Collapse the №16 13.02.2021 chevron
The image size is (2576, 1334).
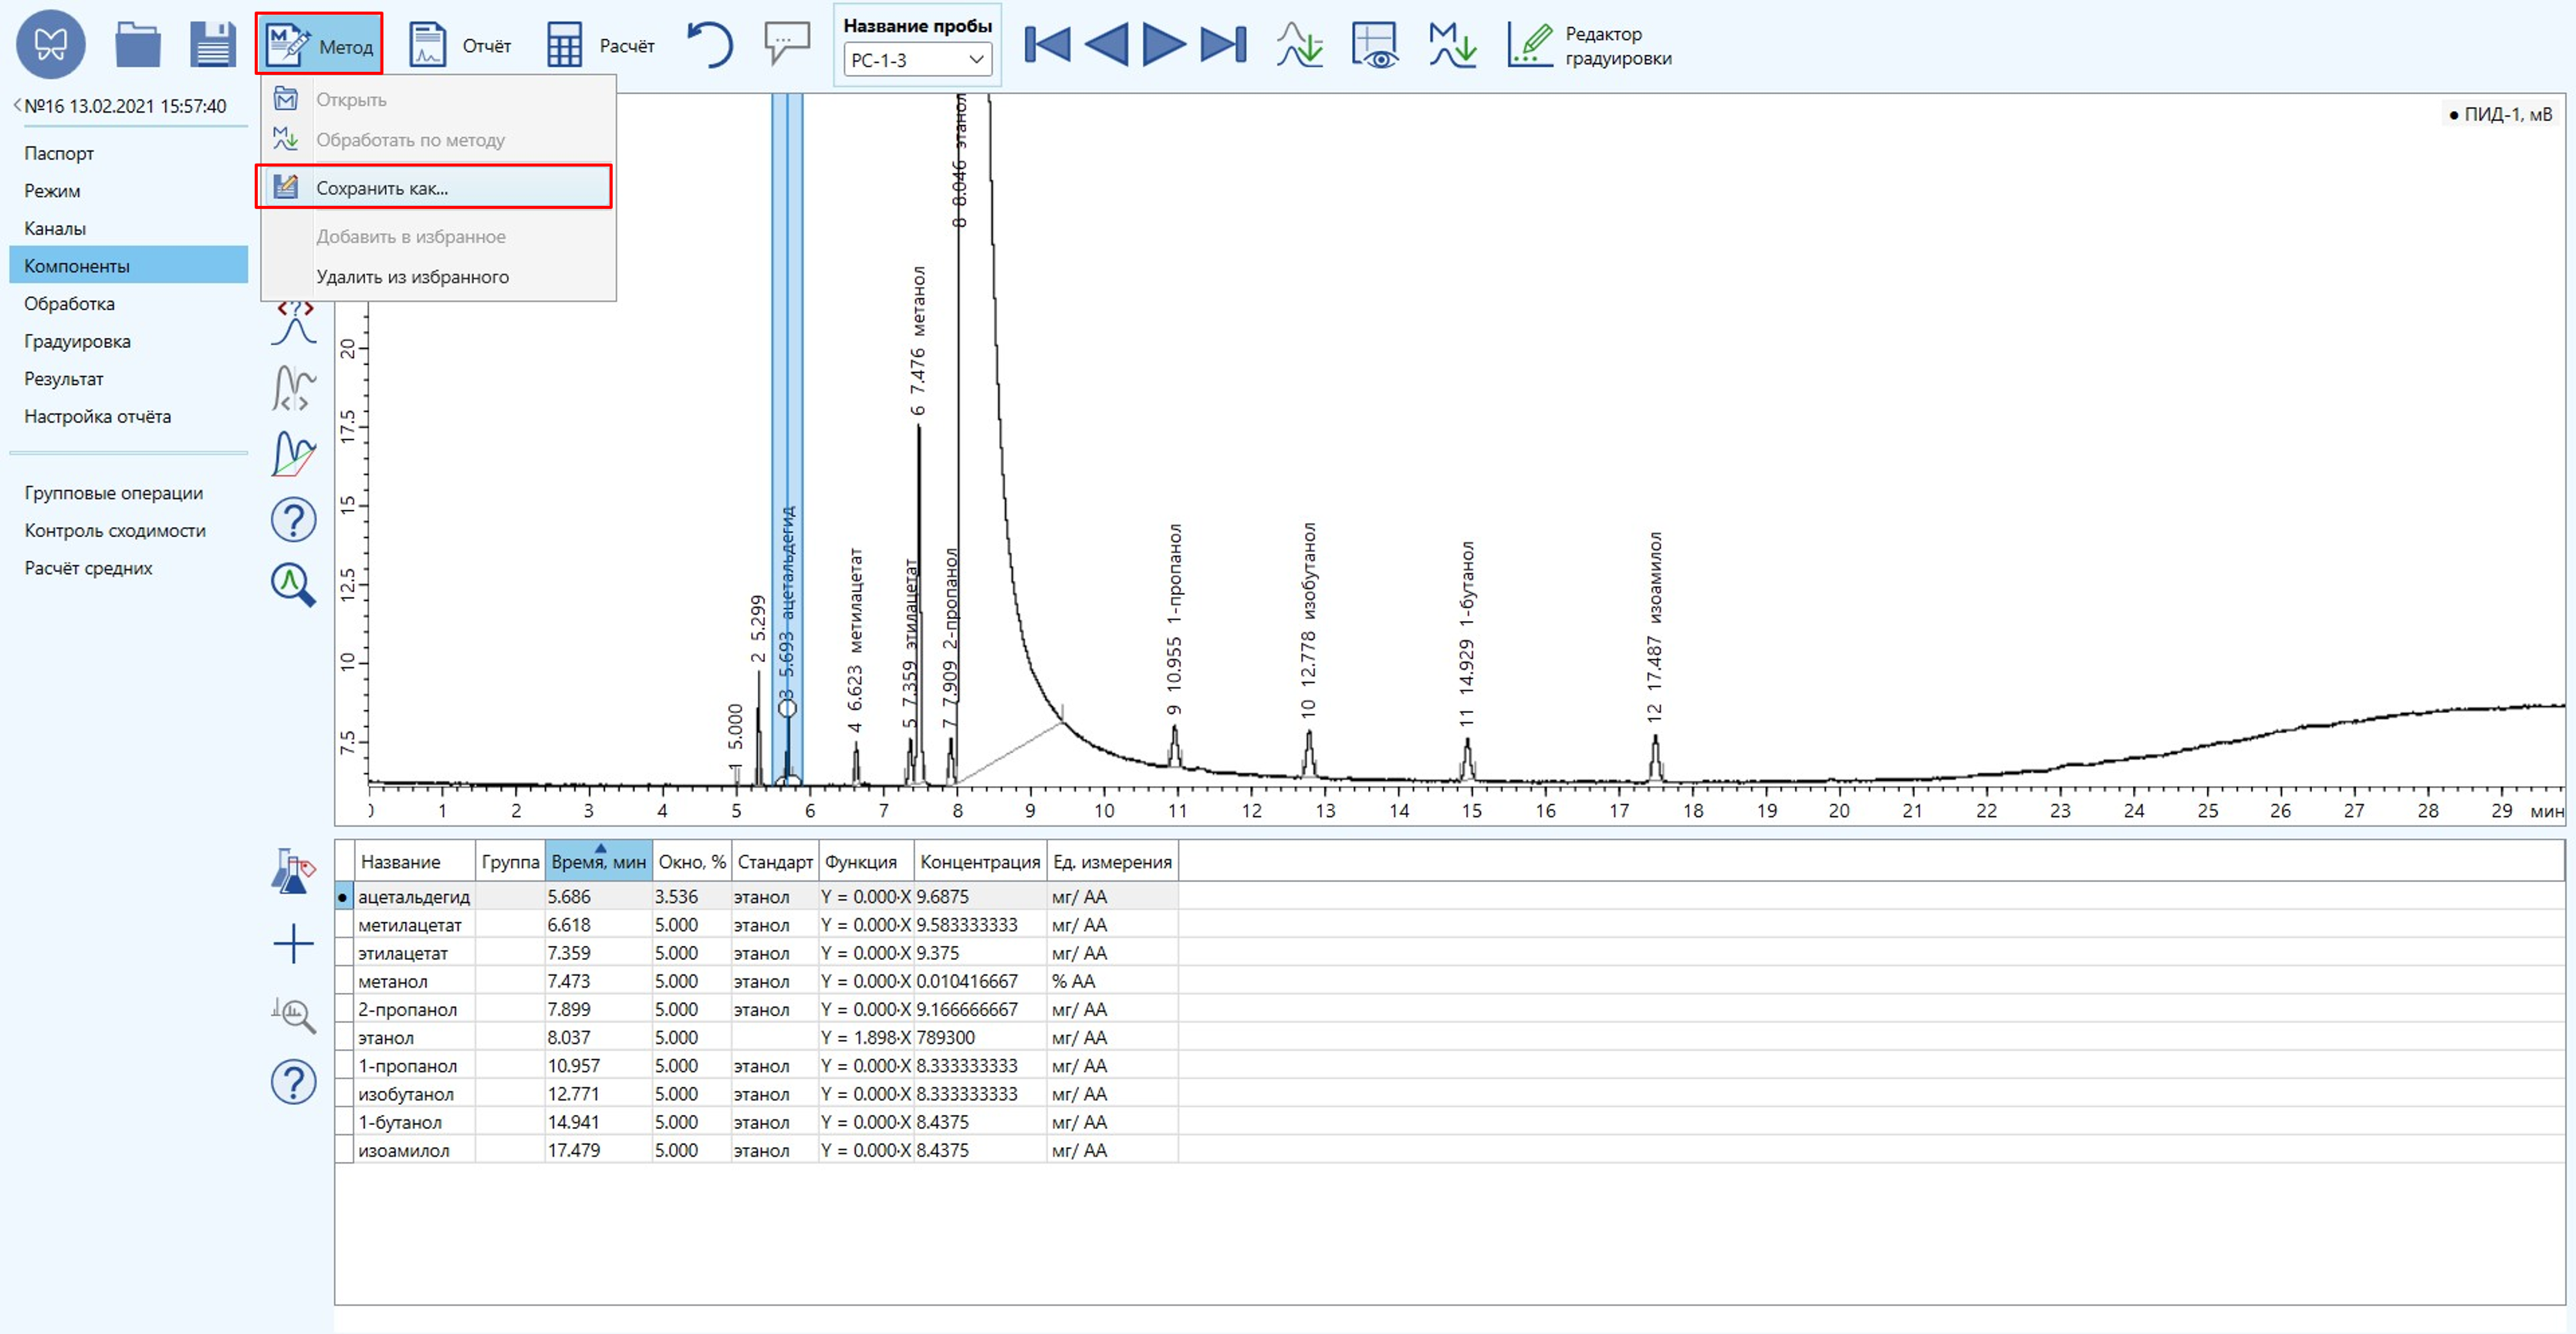coord(17,105)
